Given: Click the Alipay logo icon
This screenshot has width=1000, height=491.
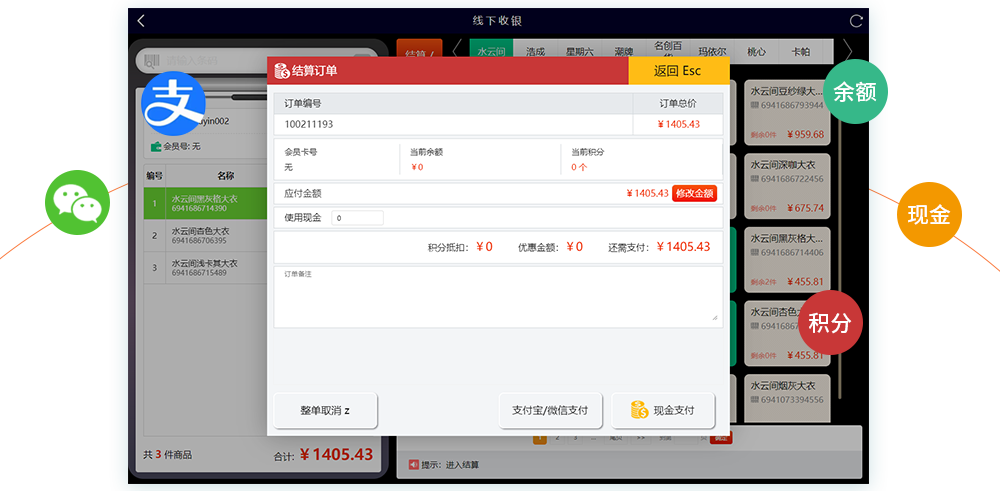Looking at the screenshot, I should (173, 103).
